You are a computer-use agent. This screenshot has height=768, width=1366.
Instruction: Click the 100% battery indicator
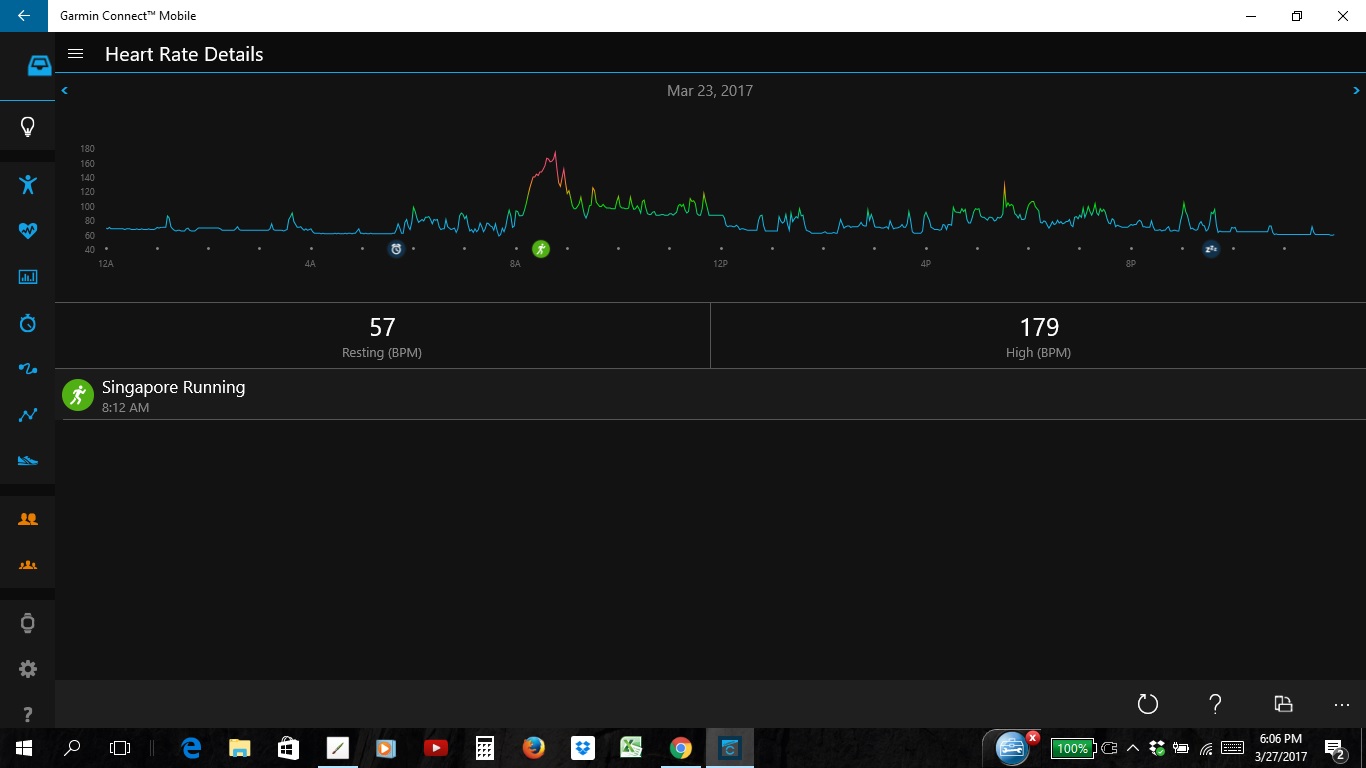[1072, 748]
